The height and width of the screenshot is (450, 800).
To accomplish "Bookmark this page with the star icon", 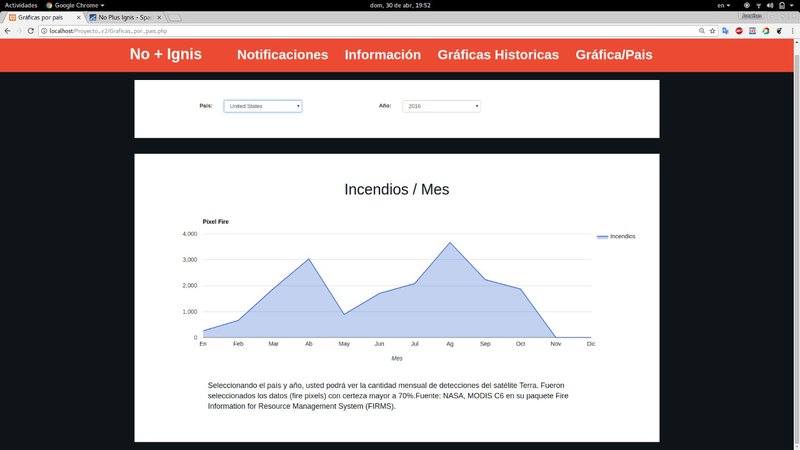I will [x=710, y=31].
